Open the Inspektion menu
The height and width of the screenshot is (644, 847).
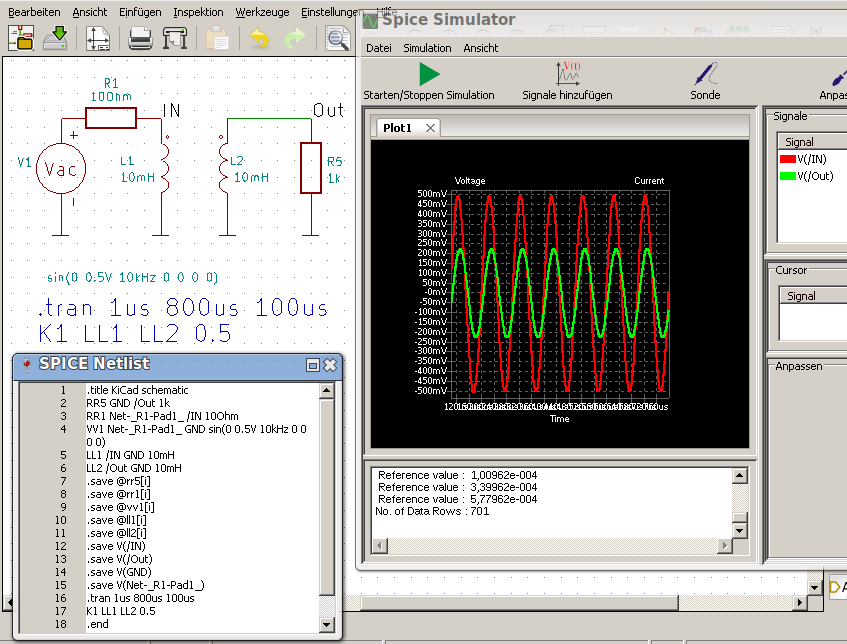(198, 12)
